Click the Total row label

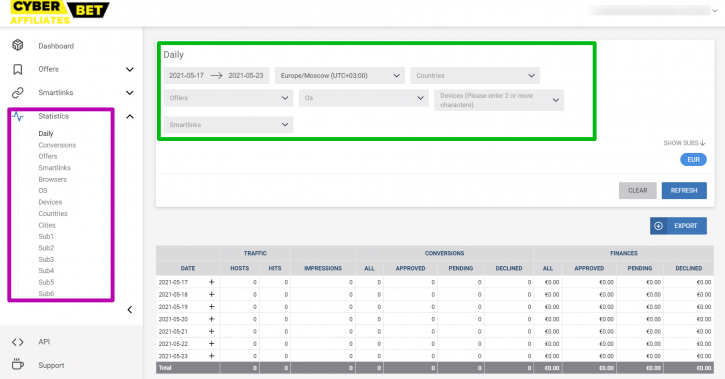click(165, 368)
